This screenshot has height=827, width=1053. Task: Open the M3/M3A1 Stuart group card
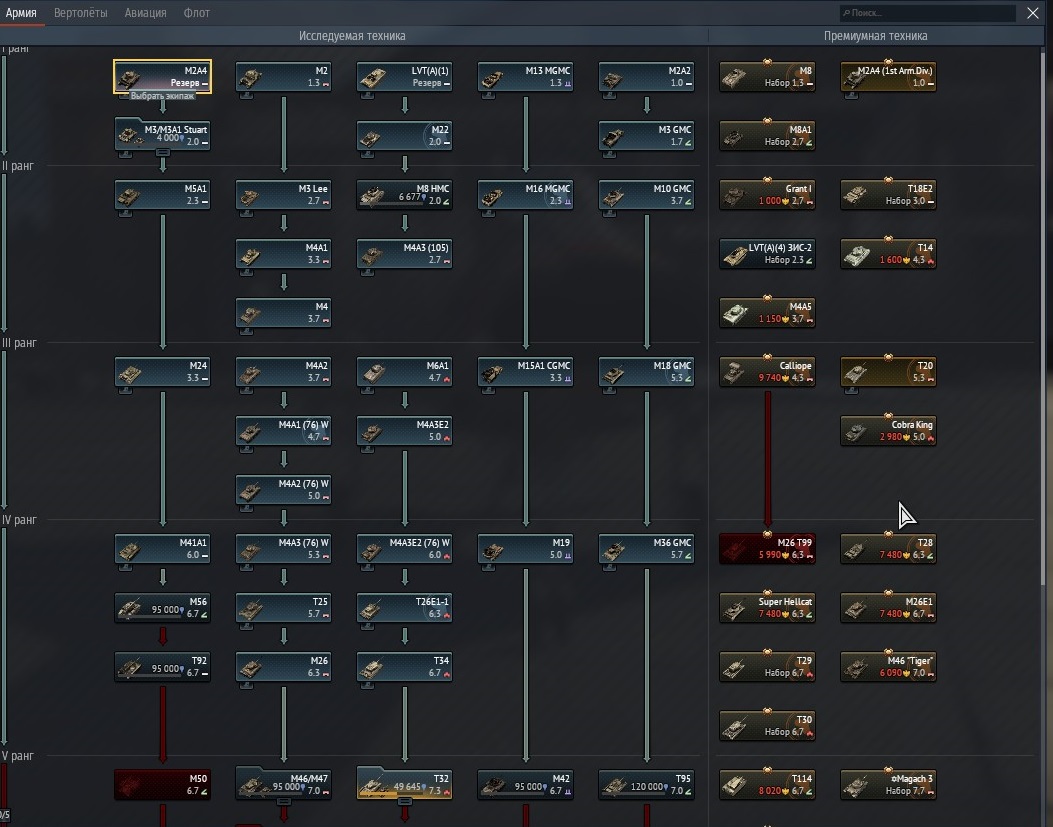(163, 135)
